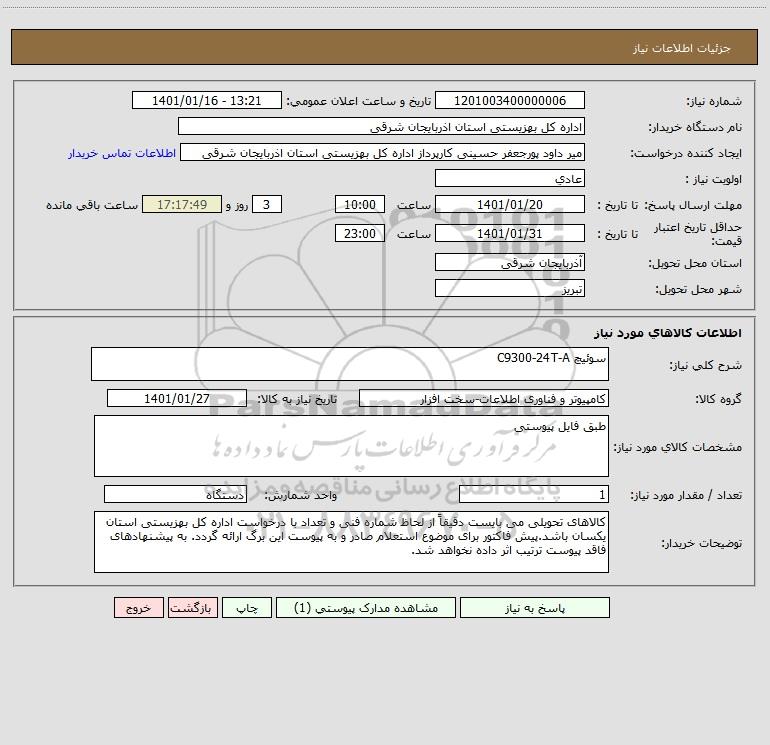
Task: Click the 'بازگشت' back button
Action: (x=192, y=608)
